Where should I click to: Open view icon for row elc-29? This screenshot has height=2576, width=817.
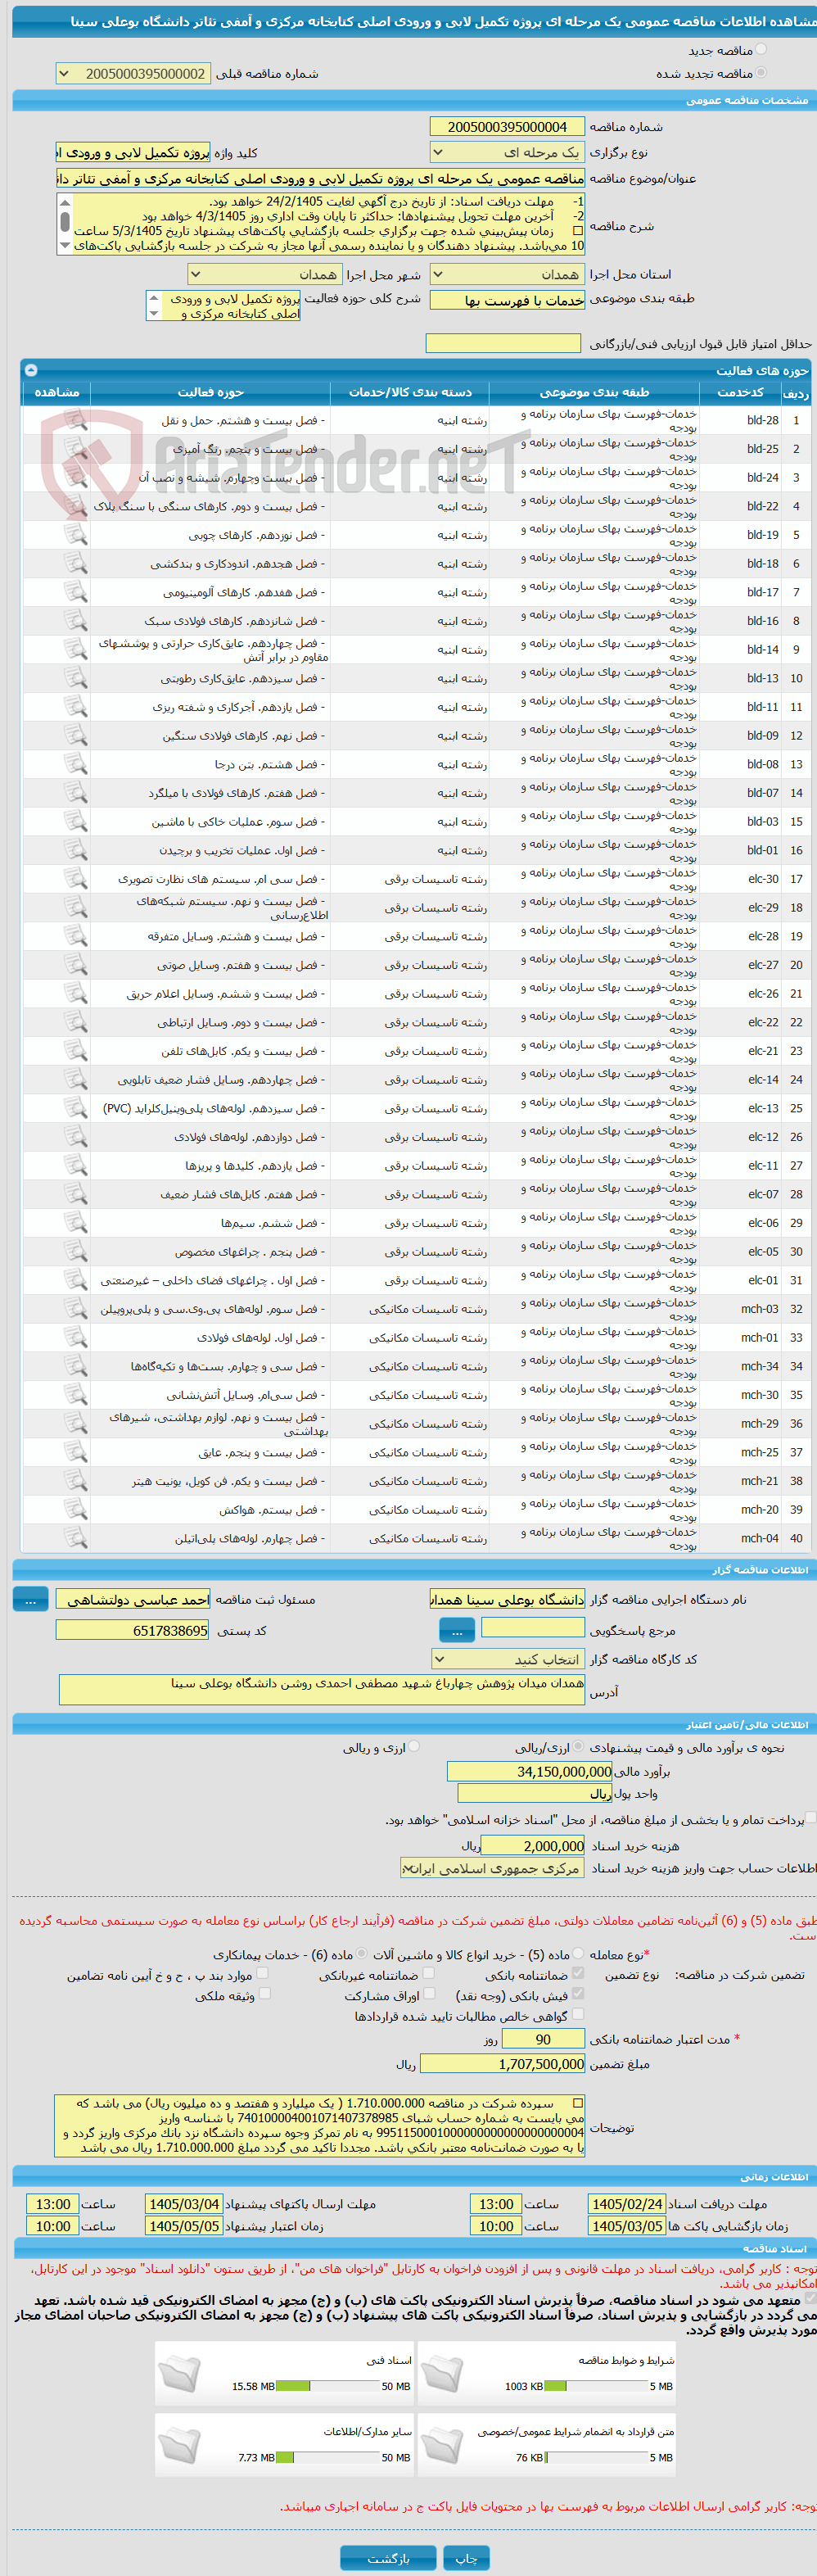(75, 907)
